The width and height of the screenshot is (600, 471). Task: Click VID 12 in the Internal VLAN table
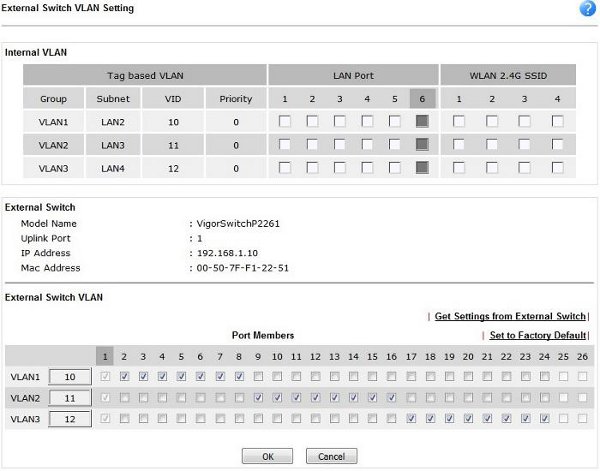173,168
